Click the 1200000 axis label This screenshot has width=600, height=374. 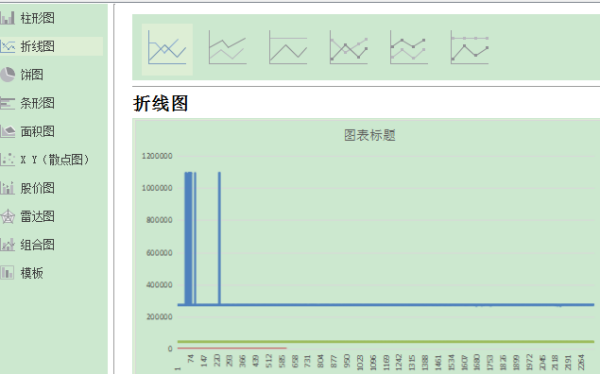click(x=157, y=156)
